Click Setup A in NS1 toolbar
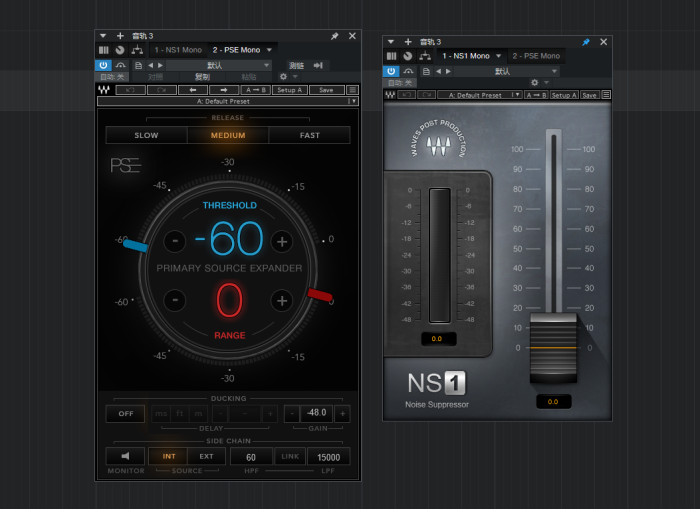This screenshot has width=700, height=509. click(x=564, y=95)
